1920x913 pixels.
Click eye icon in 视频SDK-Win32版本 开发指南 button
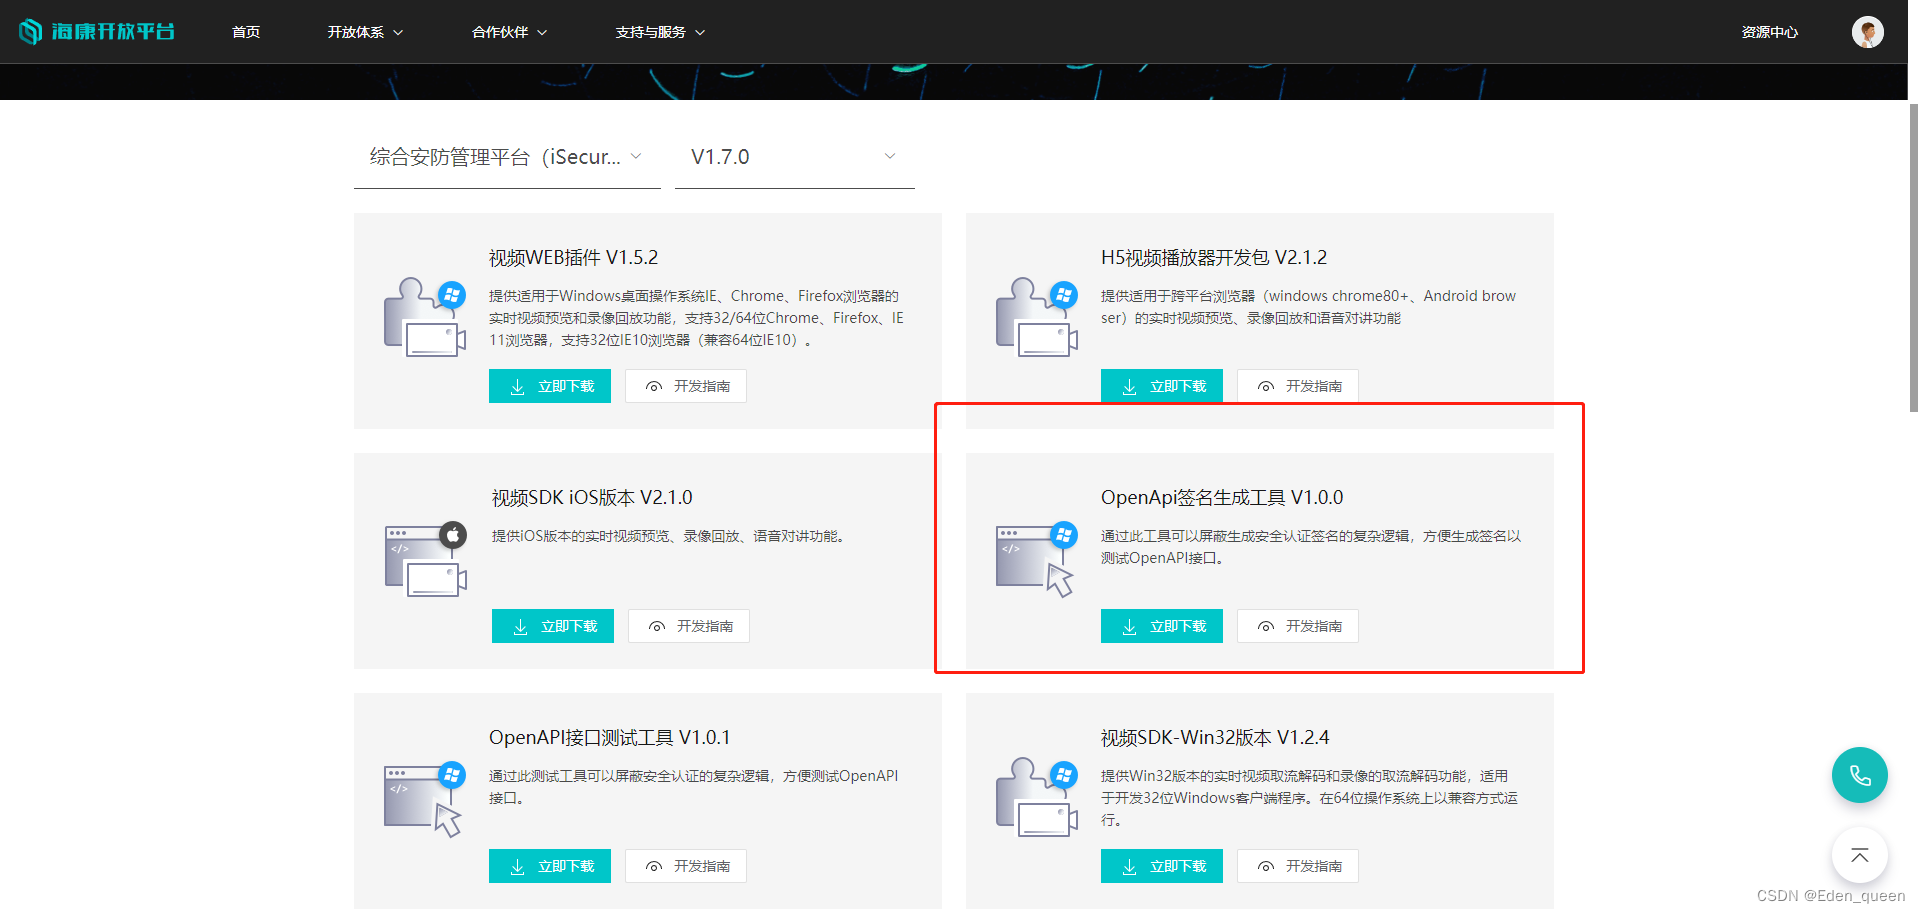(x=1266, y=867)
